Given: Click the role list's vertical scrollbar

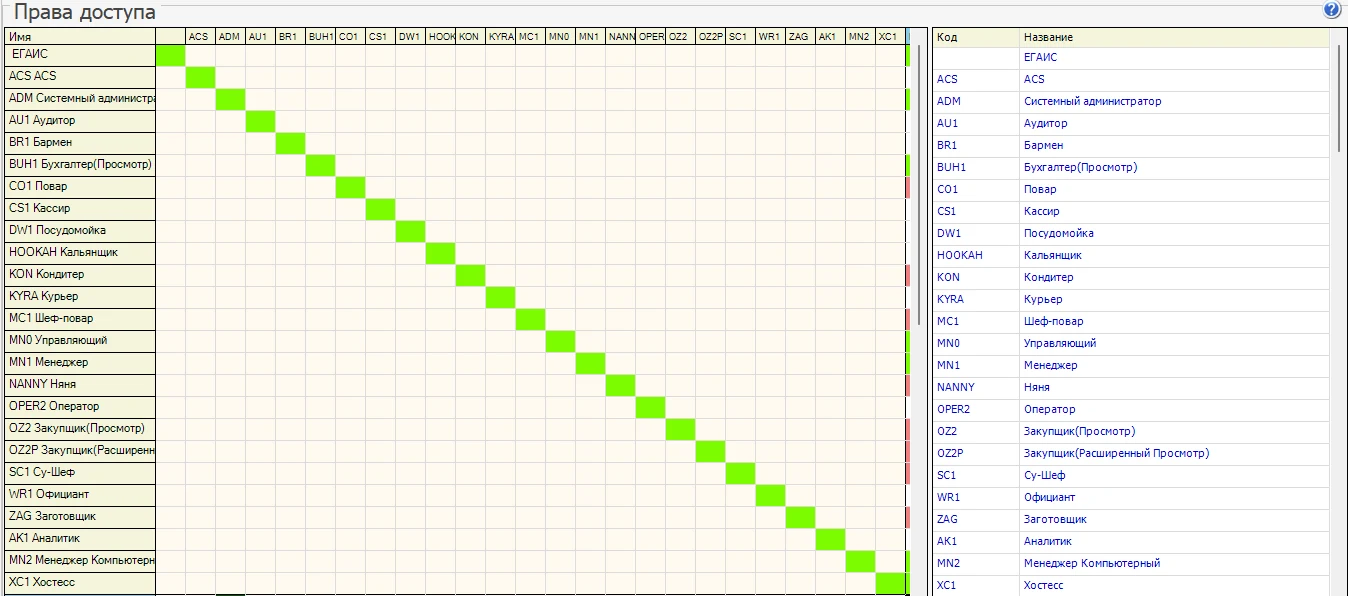Looking at the screenshot, I should pyautogui.click(x=1340, y=100).
